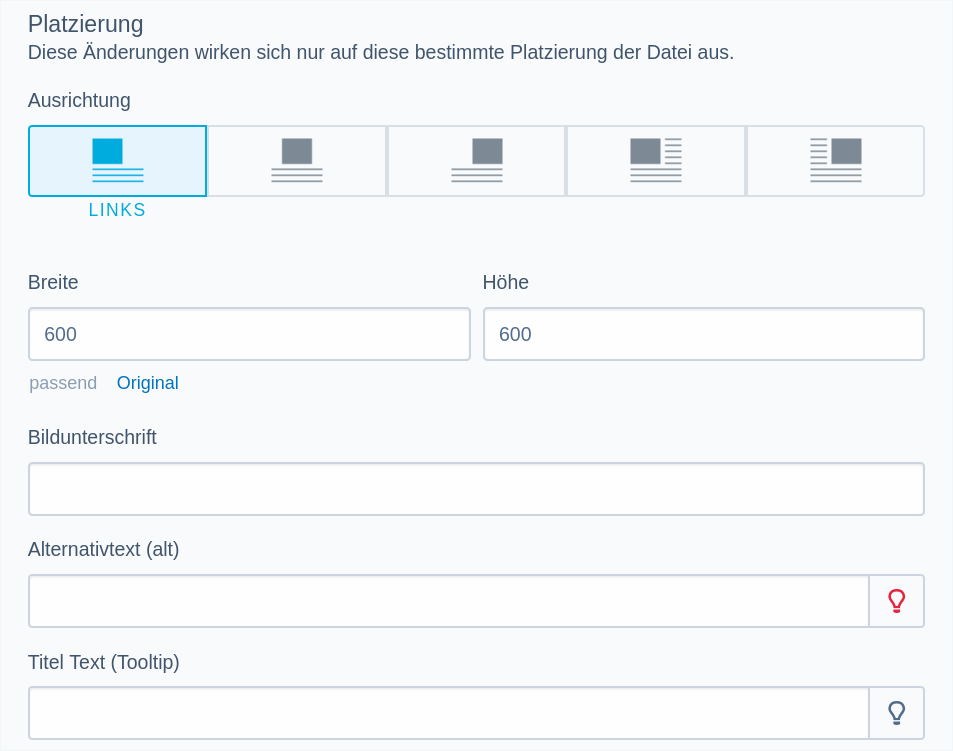The width and height of the screenshot is (953, 751).
Task: Click into the Bildunterschrift caption field
Action: click(x=476, y=489)
